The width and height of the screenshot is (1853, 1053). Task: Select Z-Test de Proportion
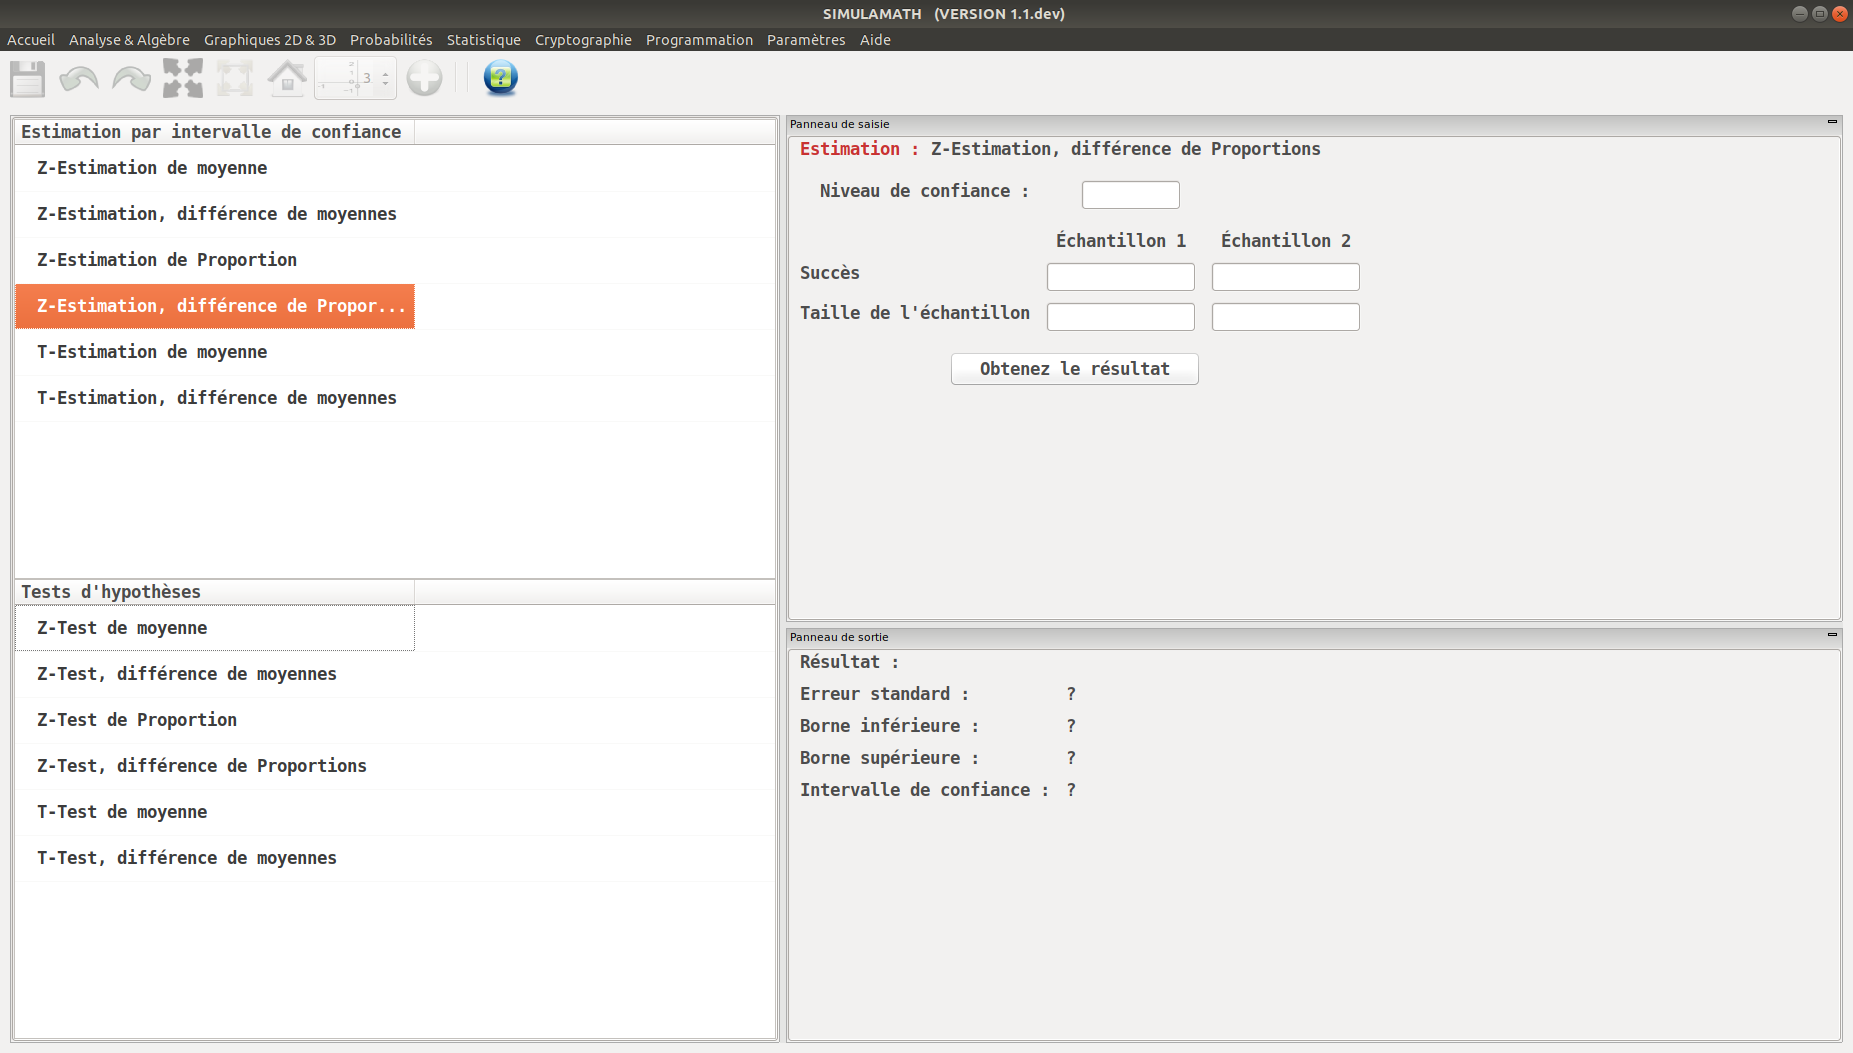[x=215, y=720]
